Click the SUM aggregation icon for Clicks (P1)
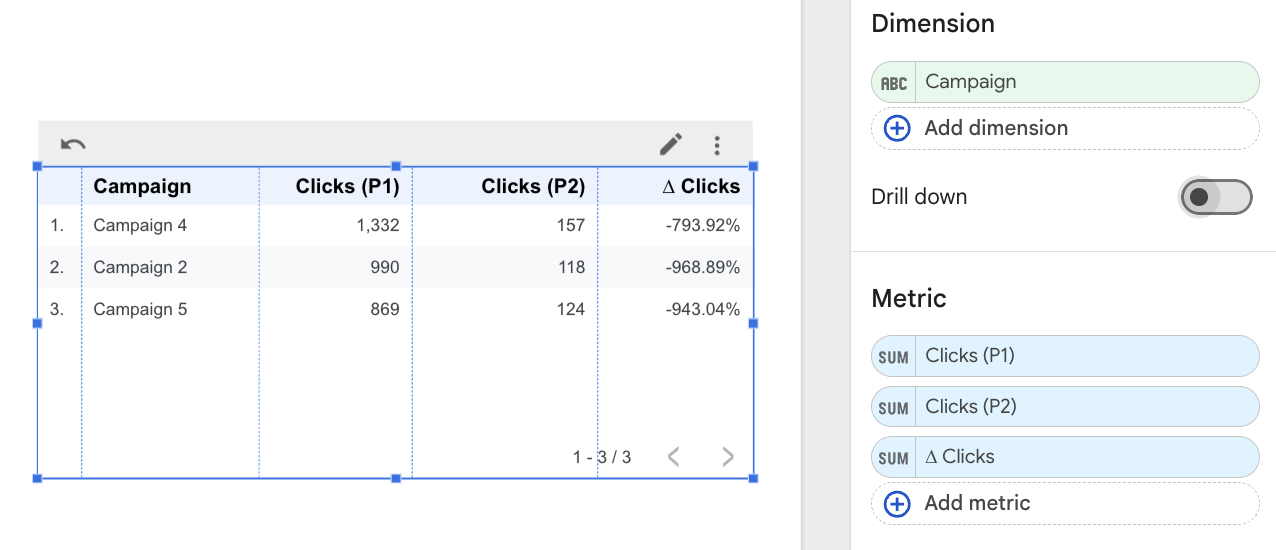 point(894,357)
